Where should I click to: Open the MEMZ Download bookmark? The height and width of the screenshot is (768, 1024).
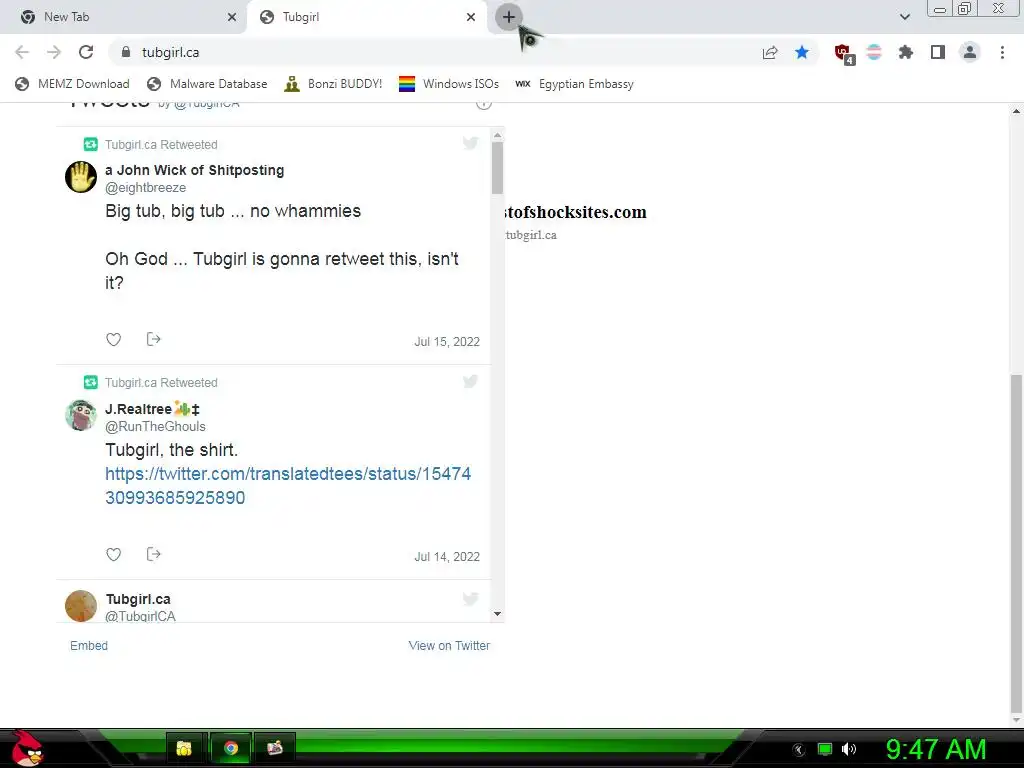coord(72,84)
